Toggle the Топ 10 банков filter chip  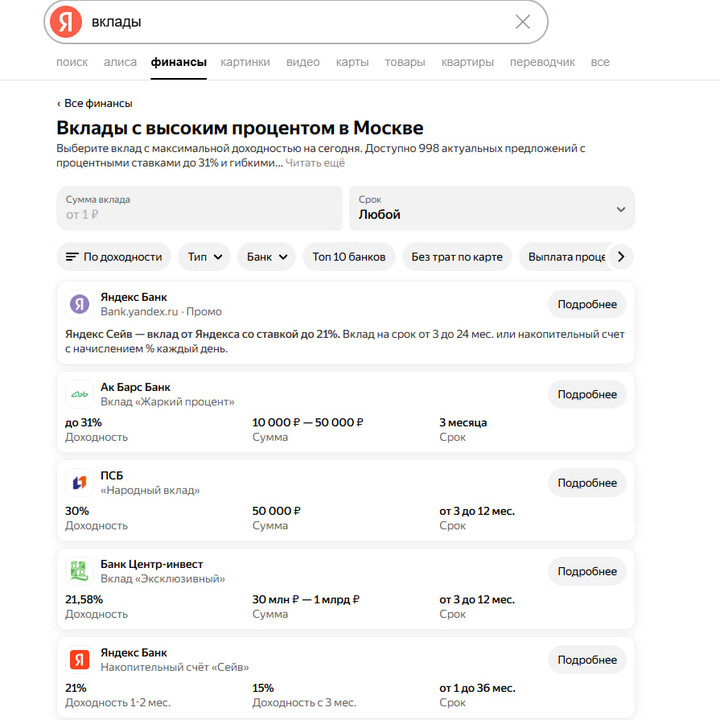click(349, 257)
